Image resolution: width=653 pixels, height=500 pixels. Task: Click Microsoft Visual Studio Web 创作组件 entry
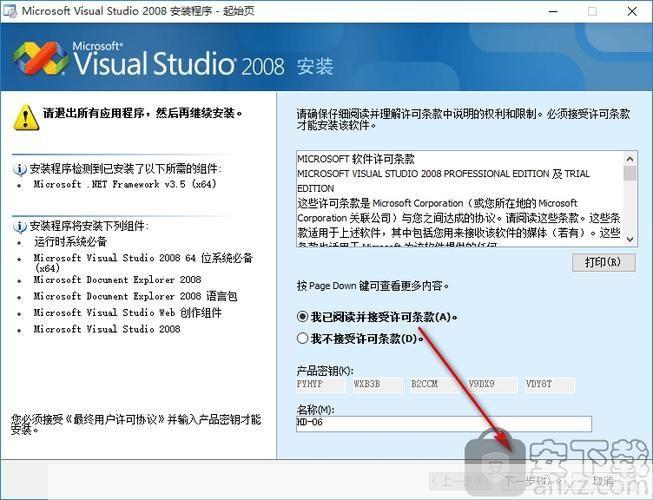(127, 313)
